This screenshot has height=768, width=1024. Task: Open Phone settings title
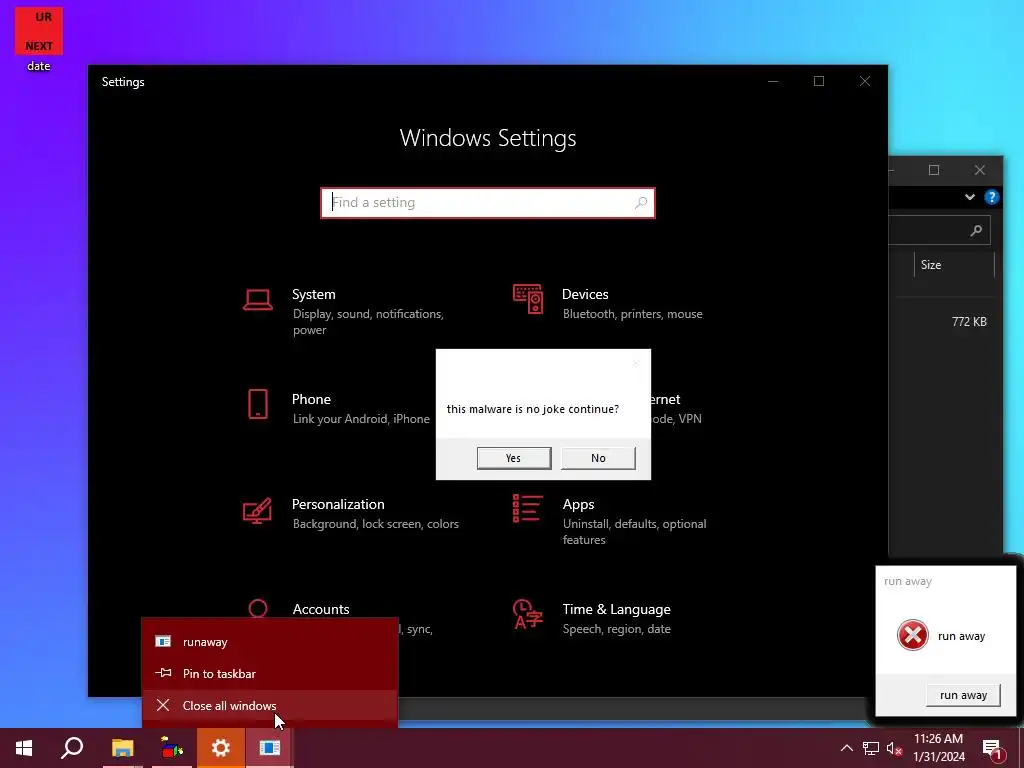[311, 399]
